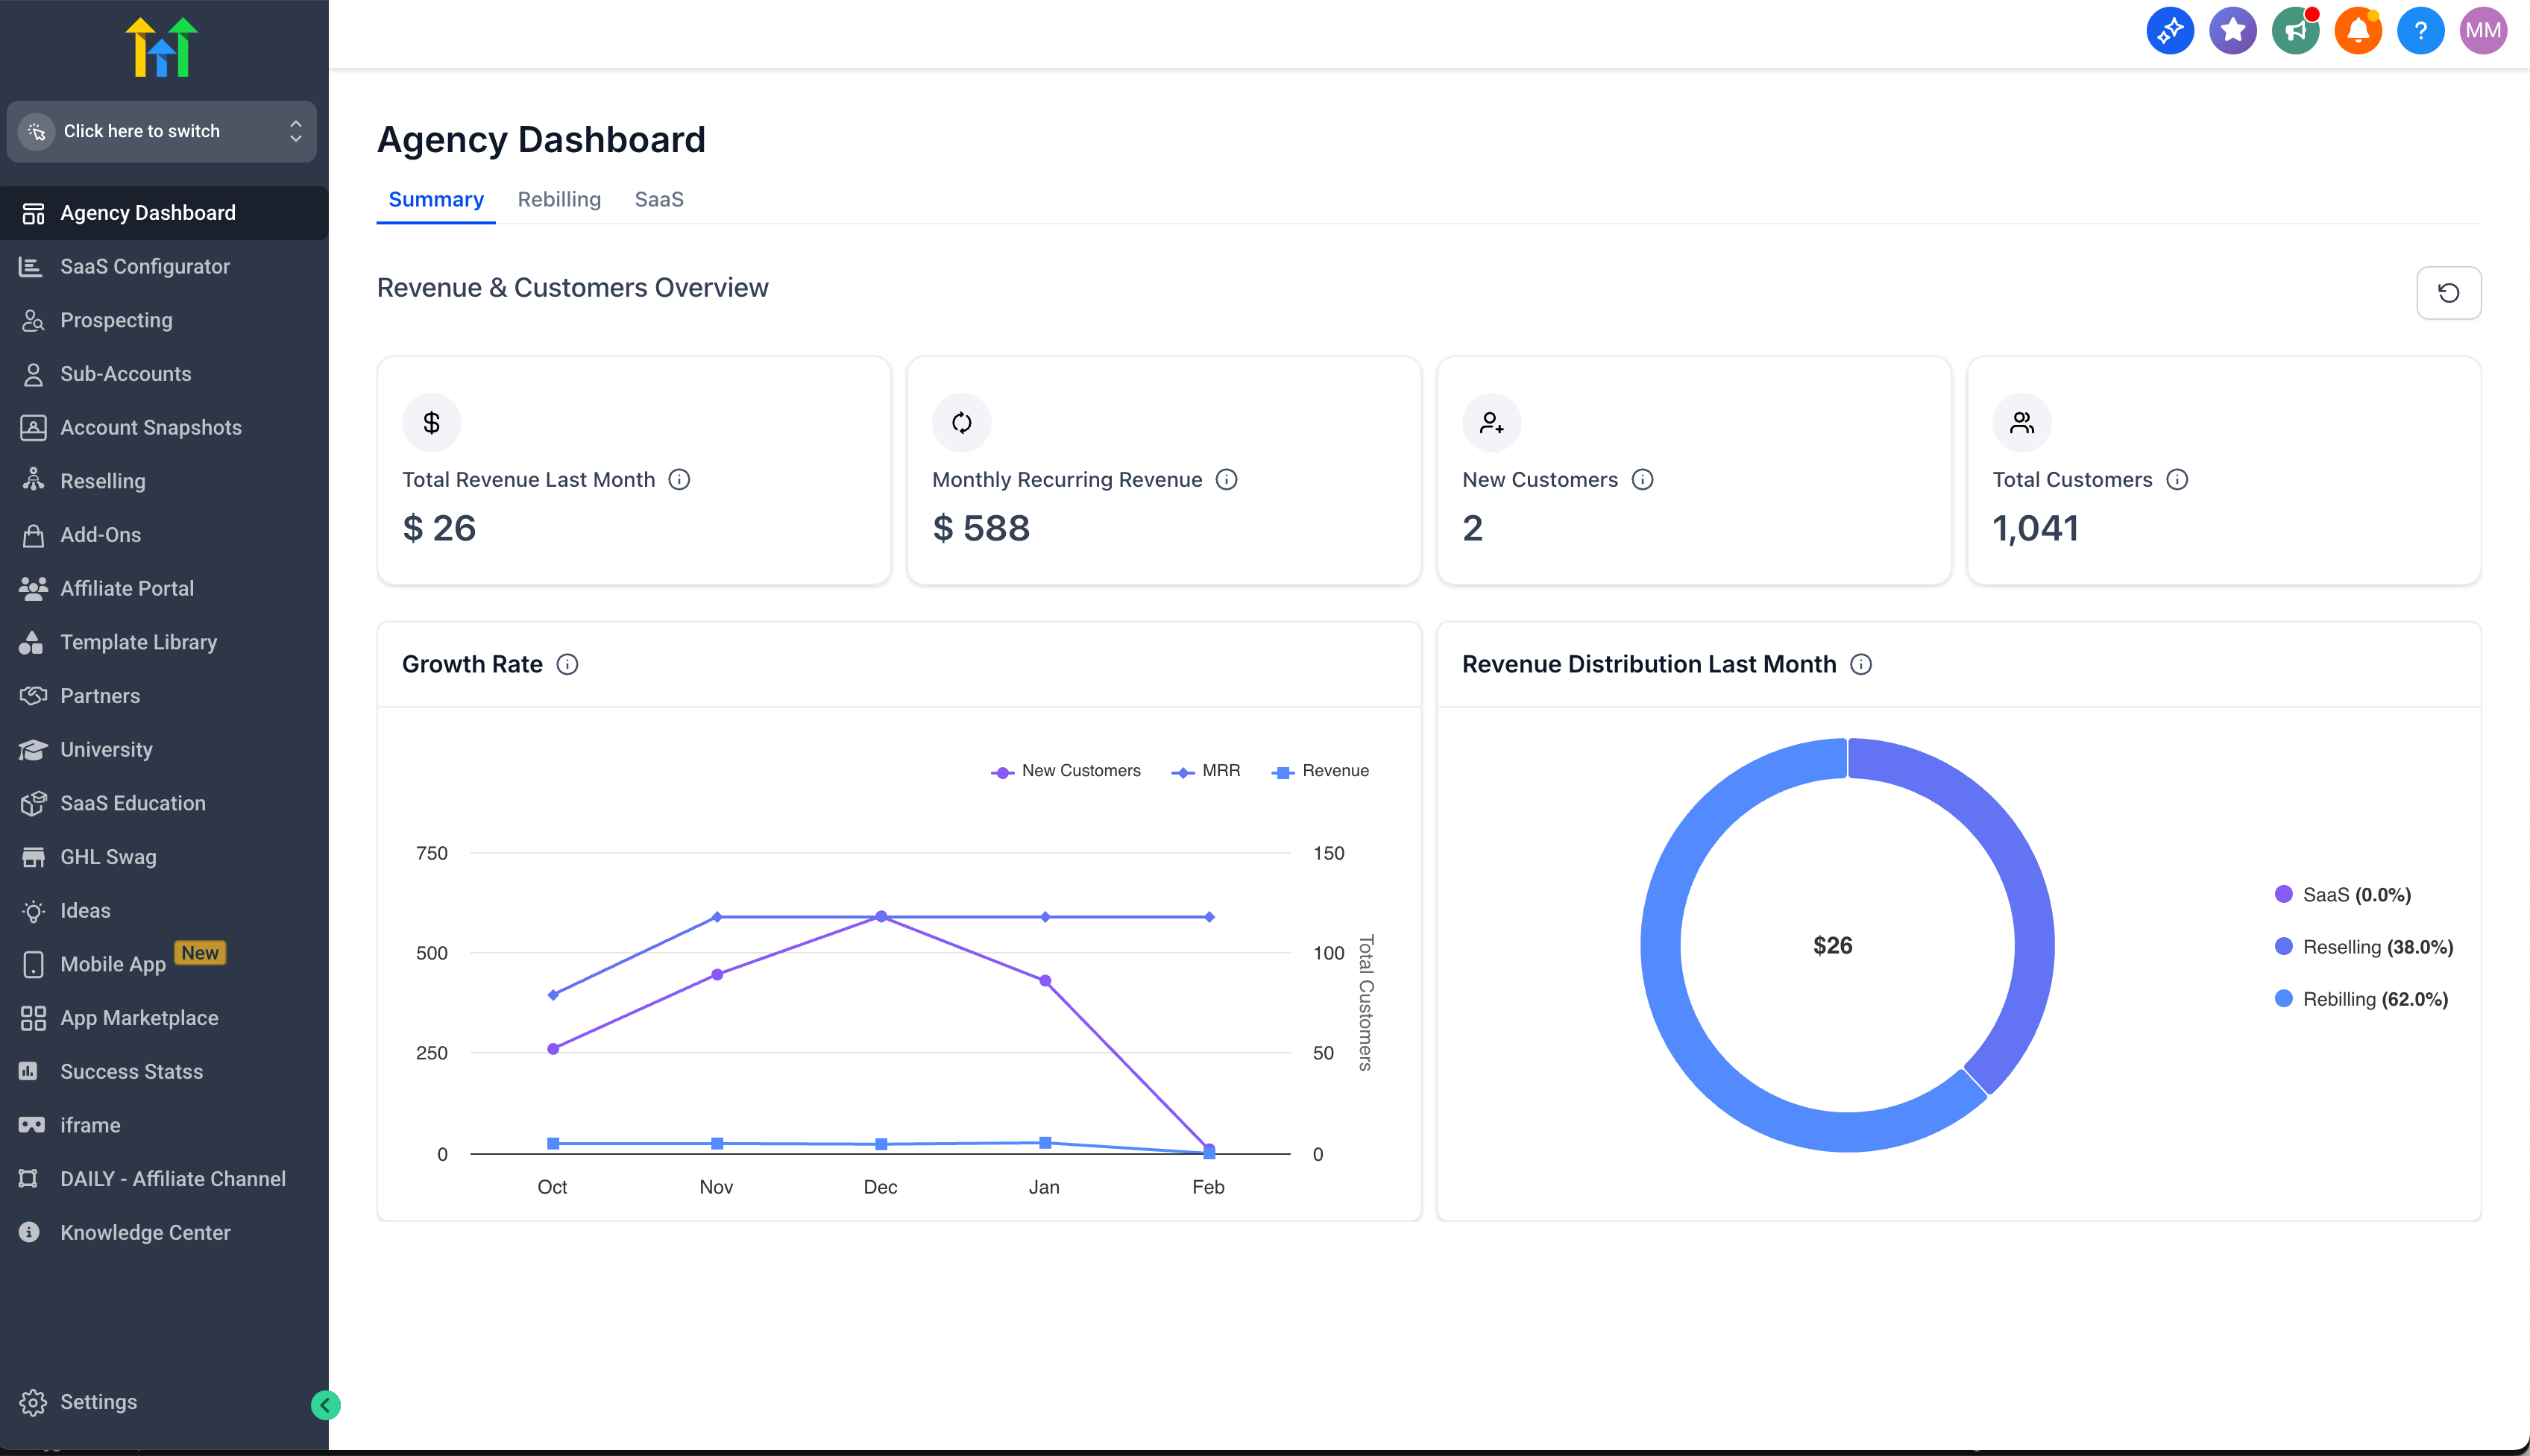The height and width of the screenshot is (1456, 2530).
Task: Click the December New Customers data point
Action: (x=880, y=917)
